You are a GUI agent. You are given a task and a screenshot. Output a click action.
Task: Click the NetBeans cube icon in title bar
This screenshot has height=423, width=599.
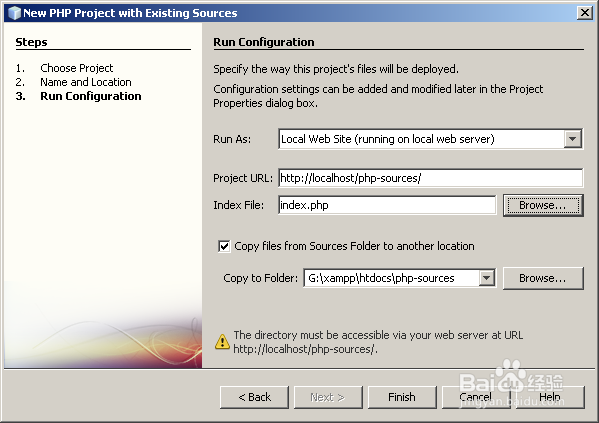click(x=14, y=13)
